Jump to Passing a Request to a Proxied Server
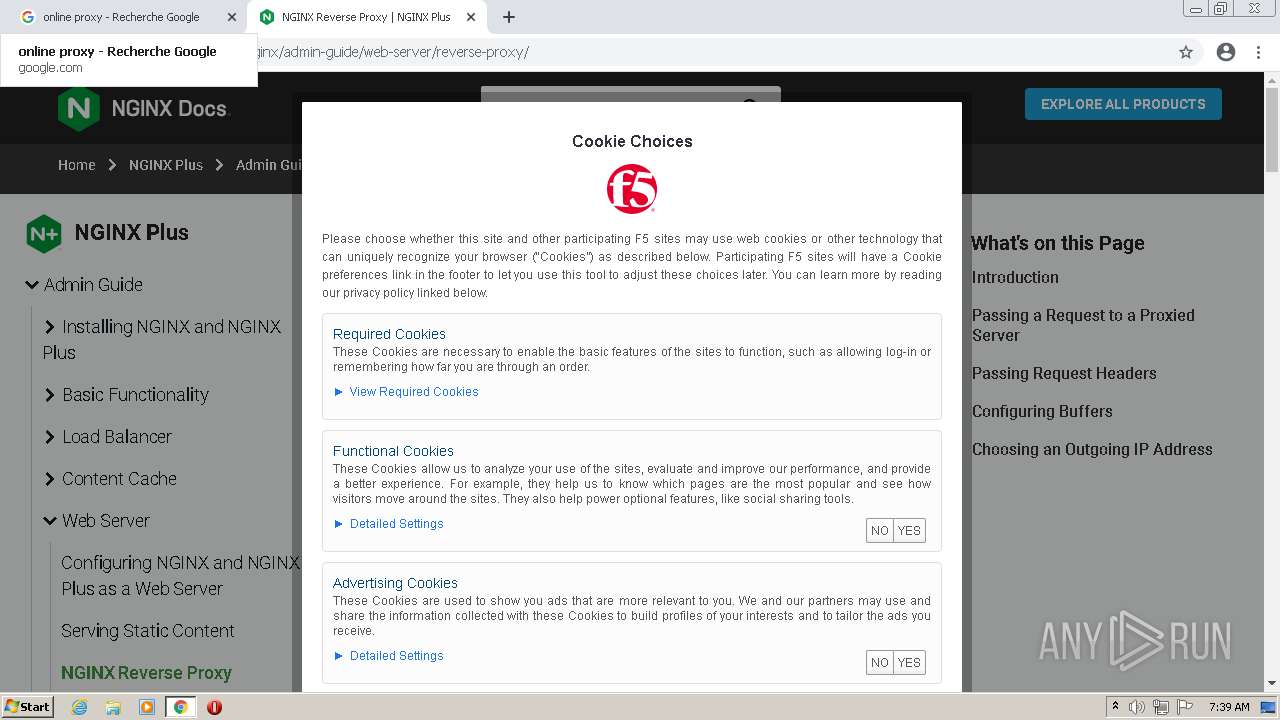 click(x=1083, y=325)
